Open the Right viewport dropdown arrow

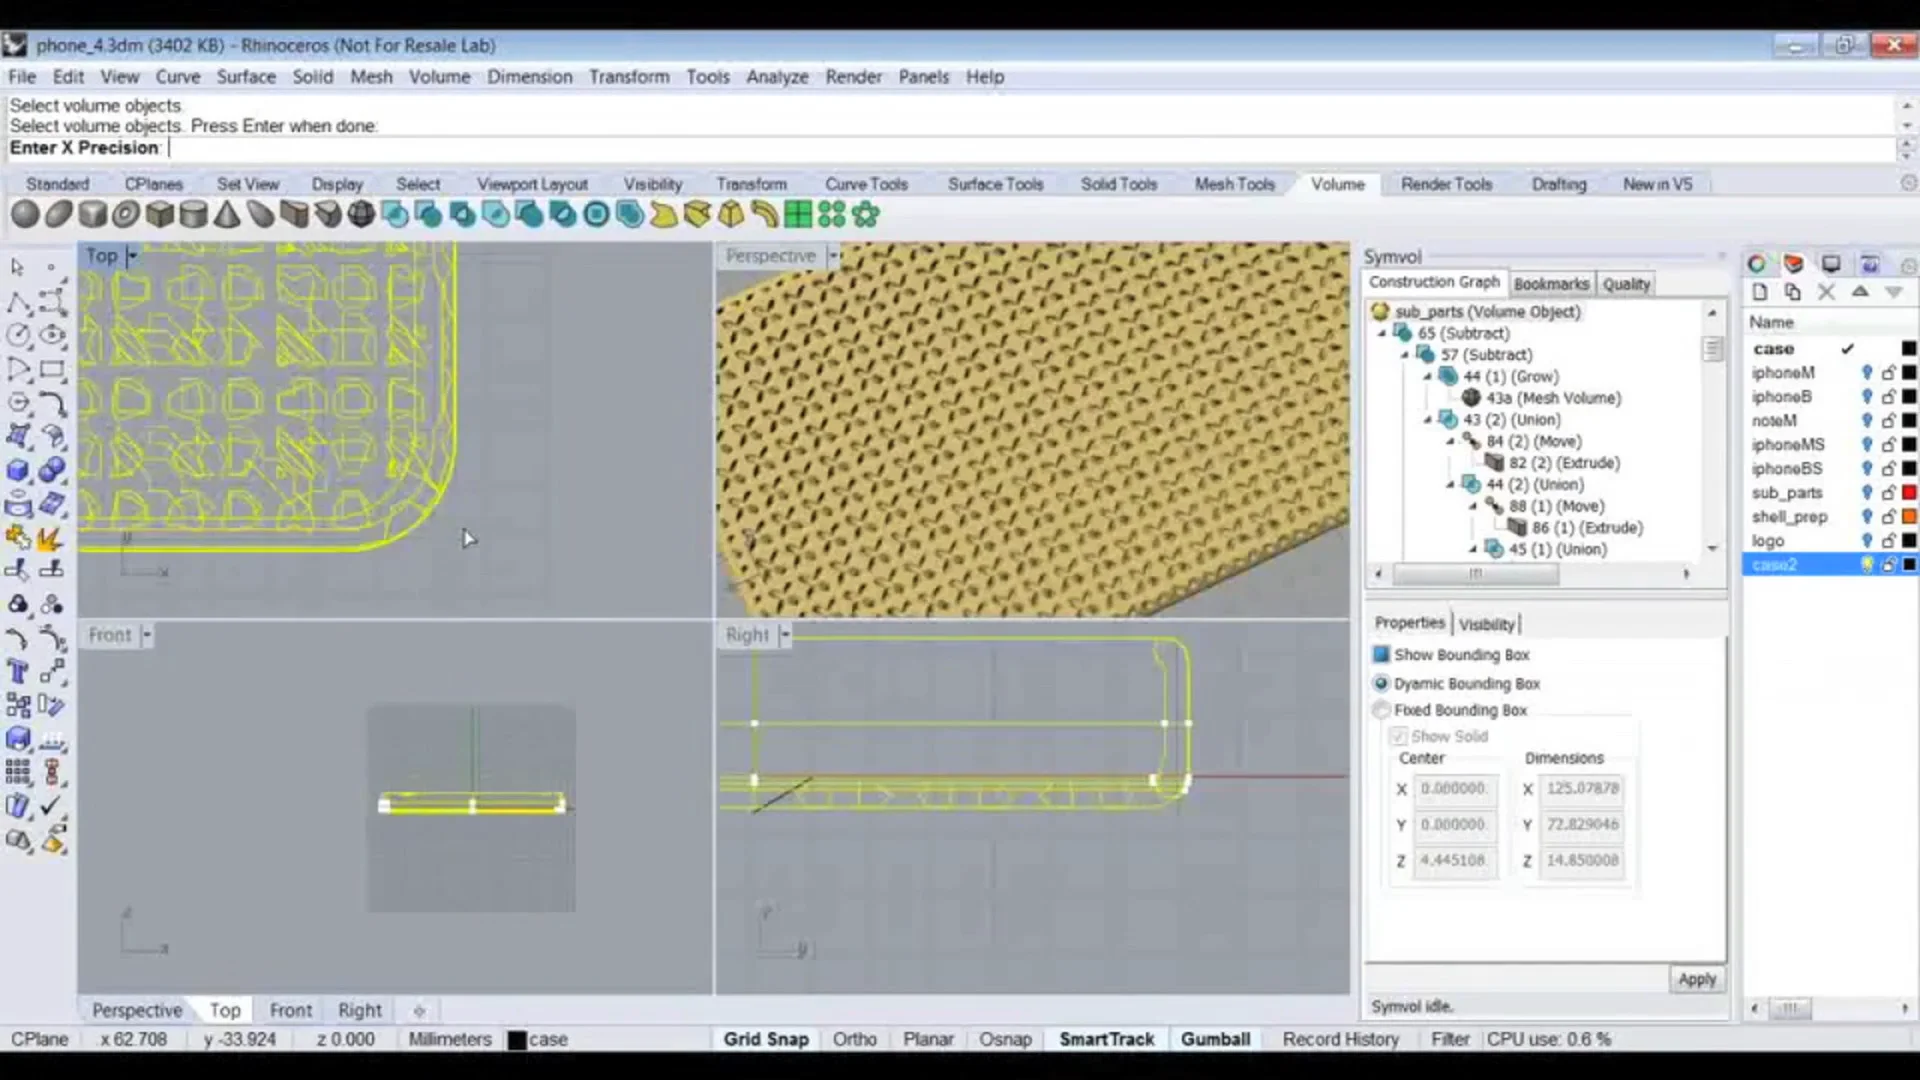point(785,635)
